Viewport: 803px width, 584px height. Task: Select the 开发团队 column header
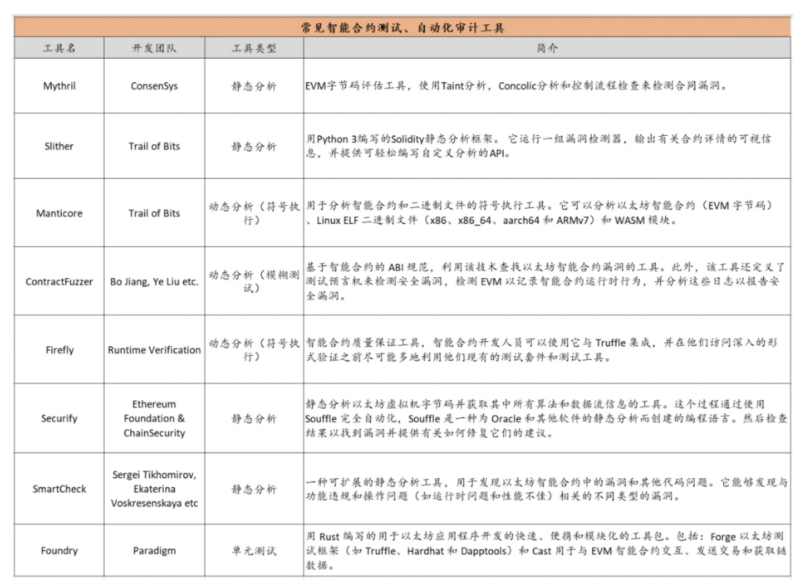[154, 48]
